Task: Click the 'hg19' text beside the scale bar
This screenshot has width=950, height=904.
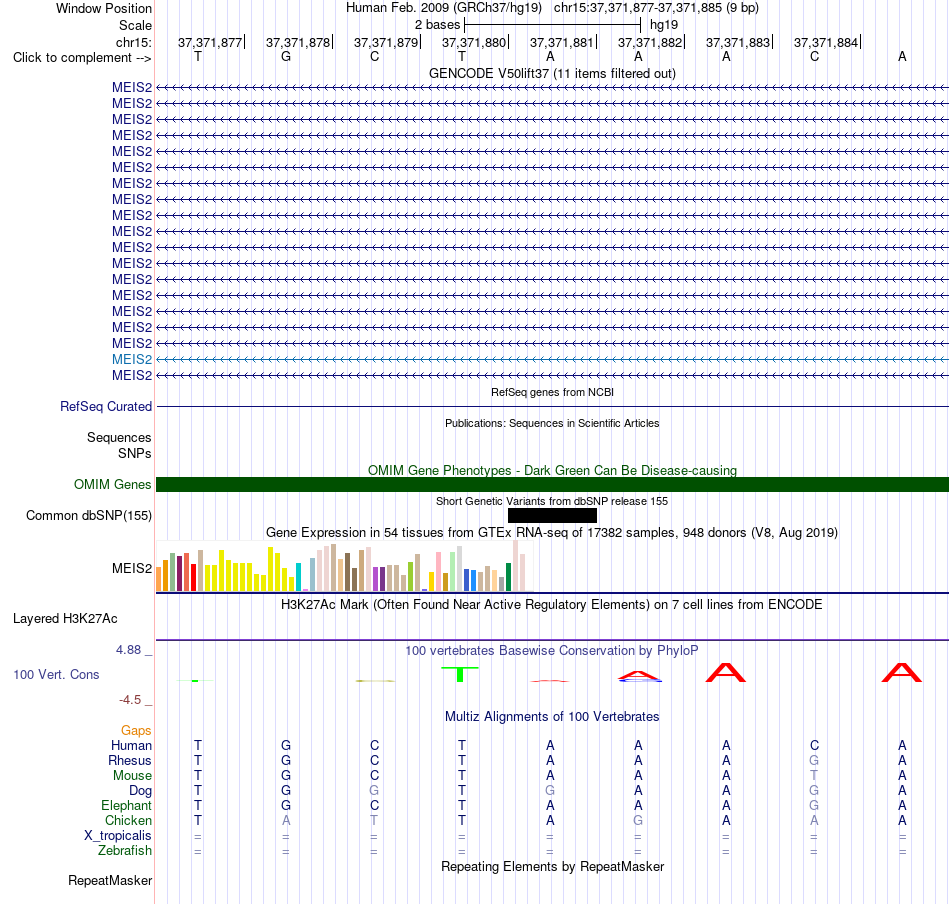Action: point(663,25)
